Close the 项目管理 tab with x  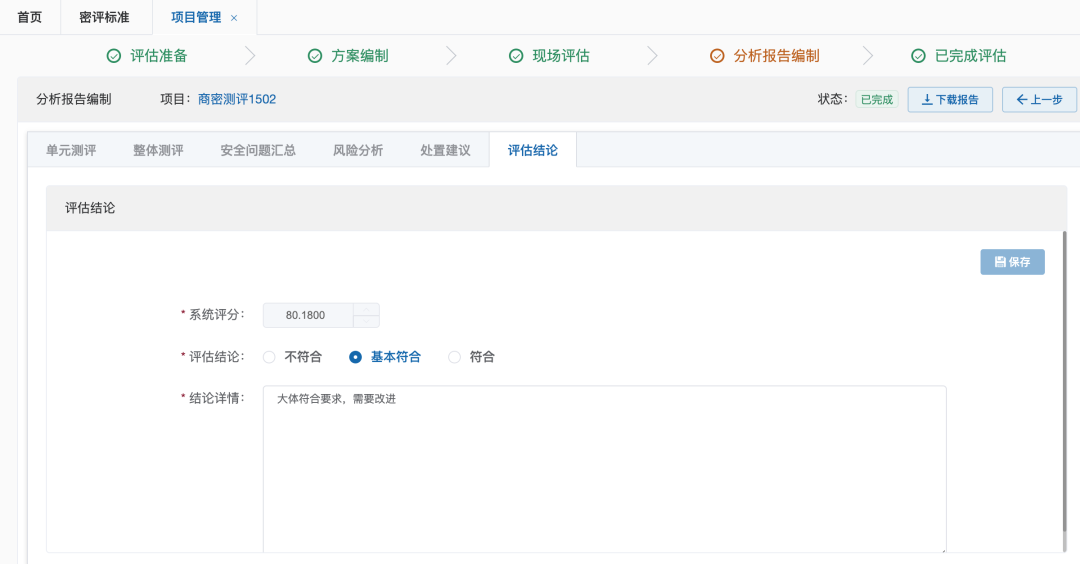pos(234,18)
